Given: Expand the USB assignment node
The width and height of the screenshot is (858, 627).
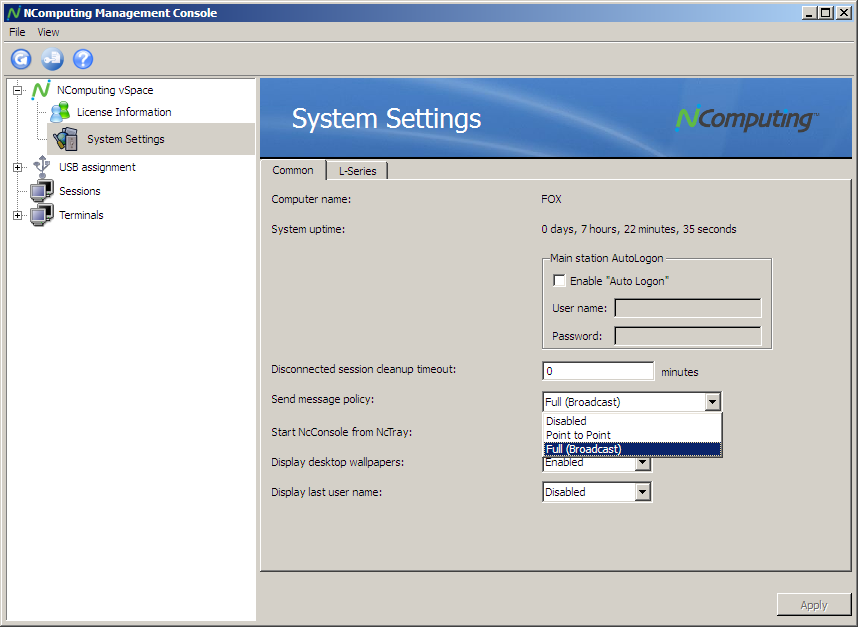Looking at the screenshot, I should tap(18, 167).
